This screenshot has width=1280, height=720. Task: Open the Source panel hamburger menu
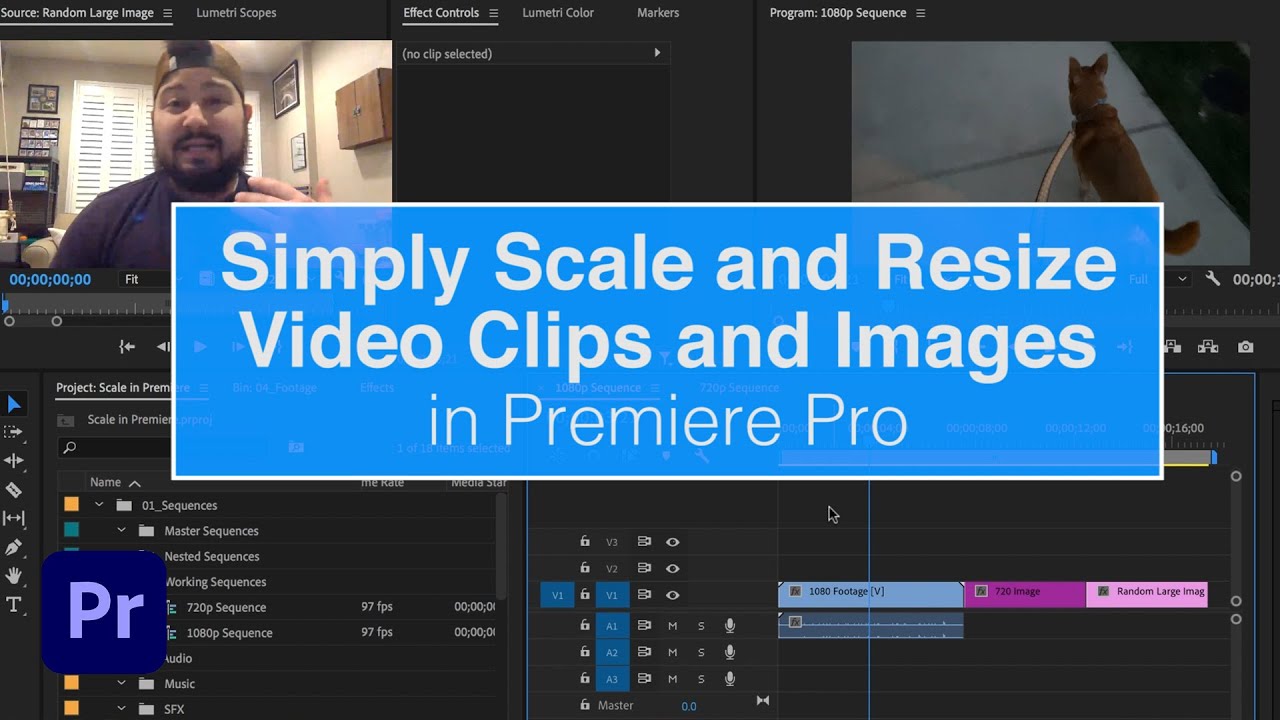167,13
